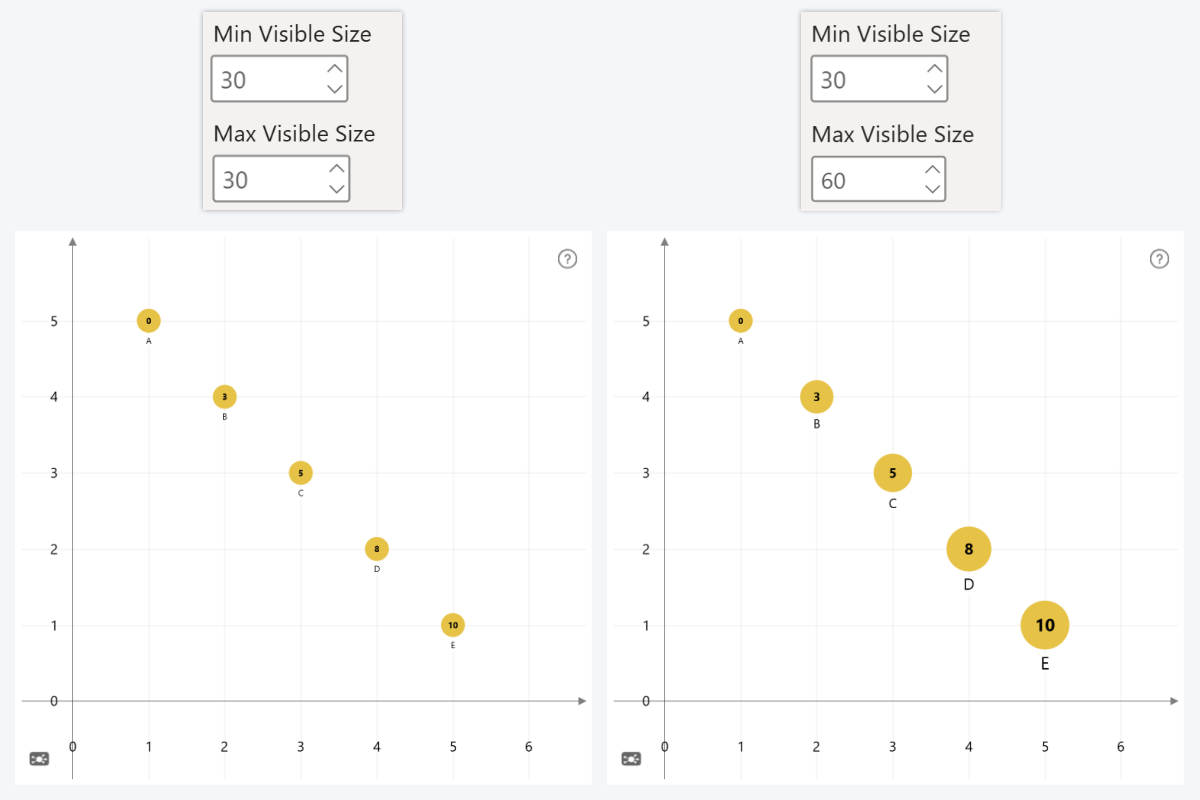Select bubble B labeled 3 in right chart
Image resolution: width=1200 pixels, height=800 pixels.
817,397
